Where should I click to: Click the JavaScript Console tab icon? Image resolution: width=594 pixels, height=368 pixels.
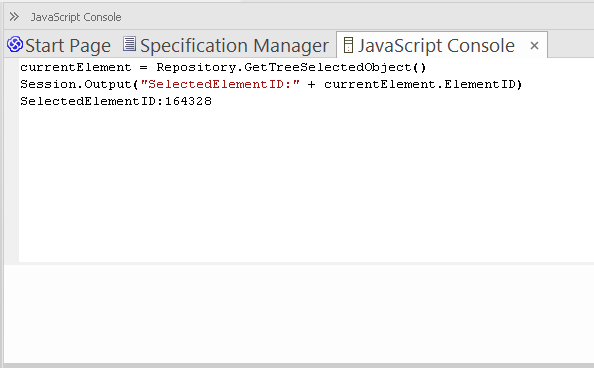click(348, 45)
